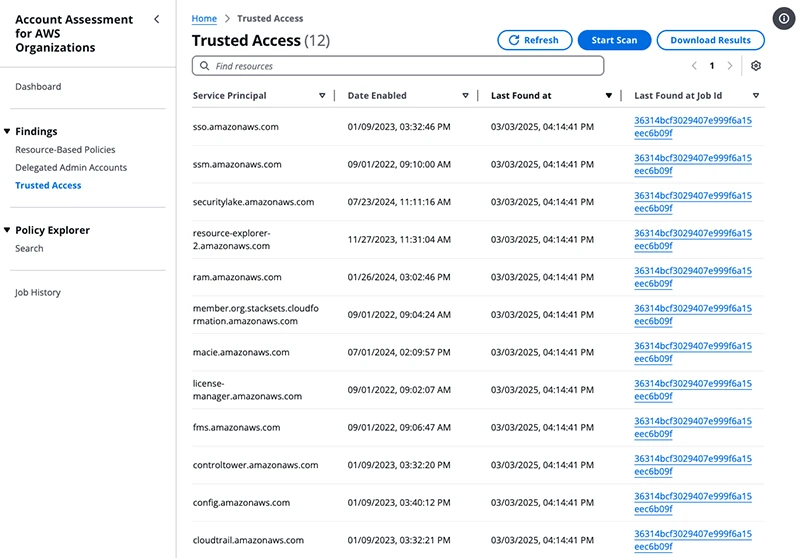This screenshot has width=800, height=558.
Task: Open Job History in sidebar
Action: click(38, 293)
